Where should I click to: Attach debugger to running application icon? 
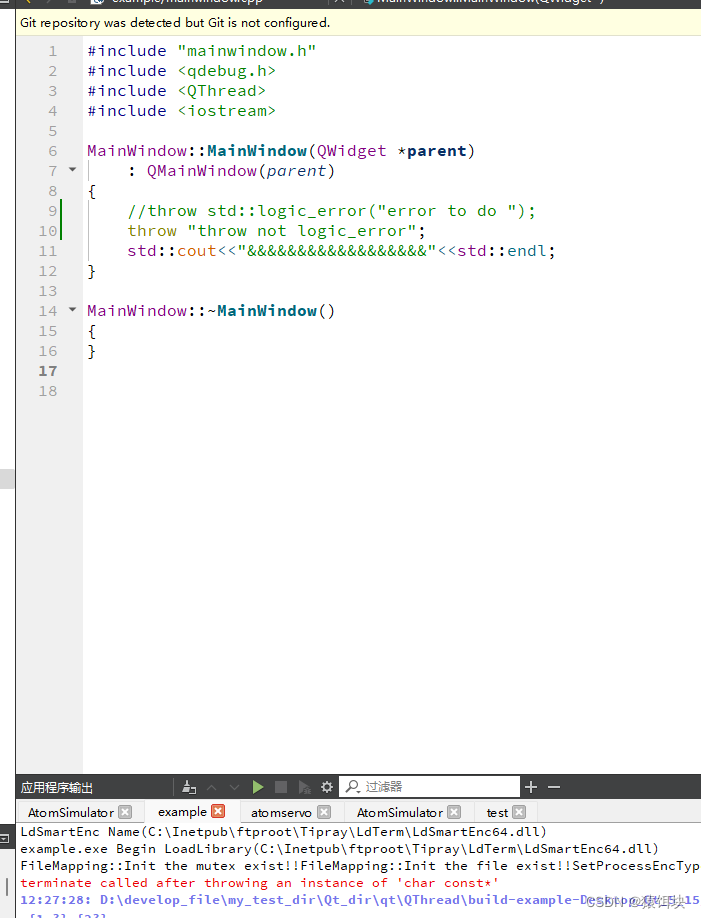point(305,787)
